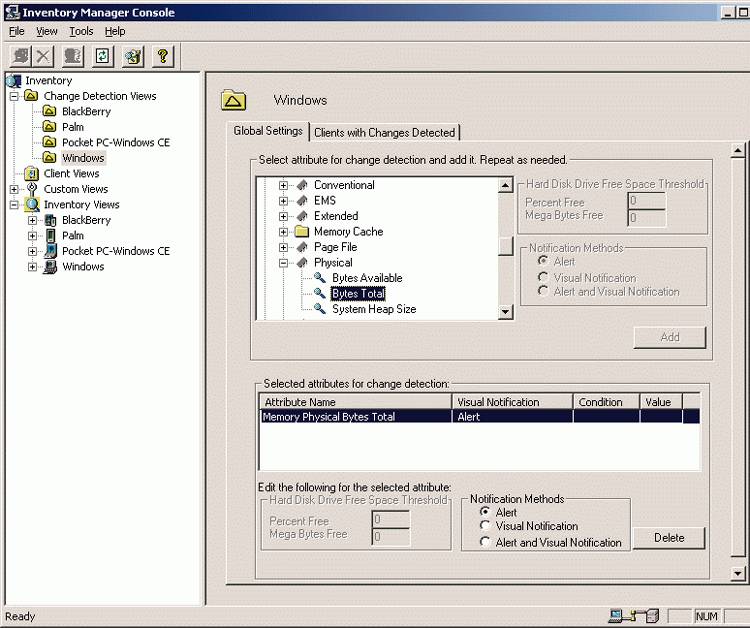This screenshot has width=750, height=628.
Task: Click the Delete button
Action: click(x=669, y=538)
